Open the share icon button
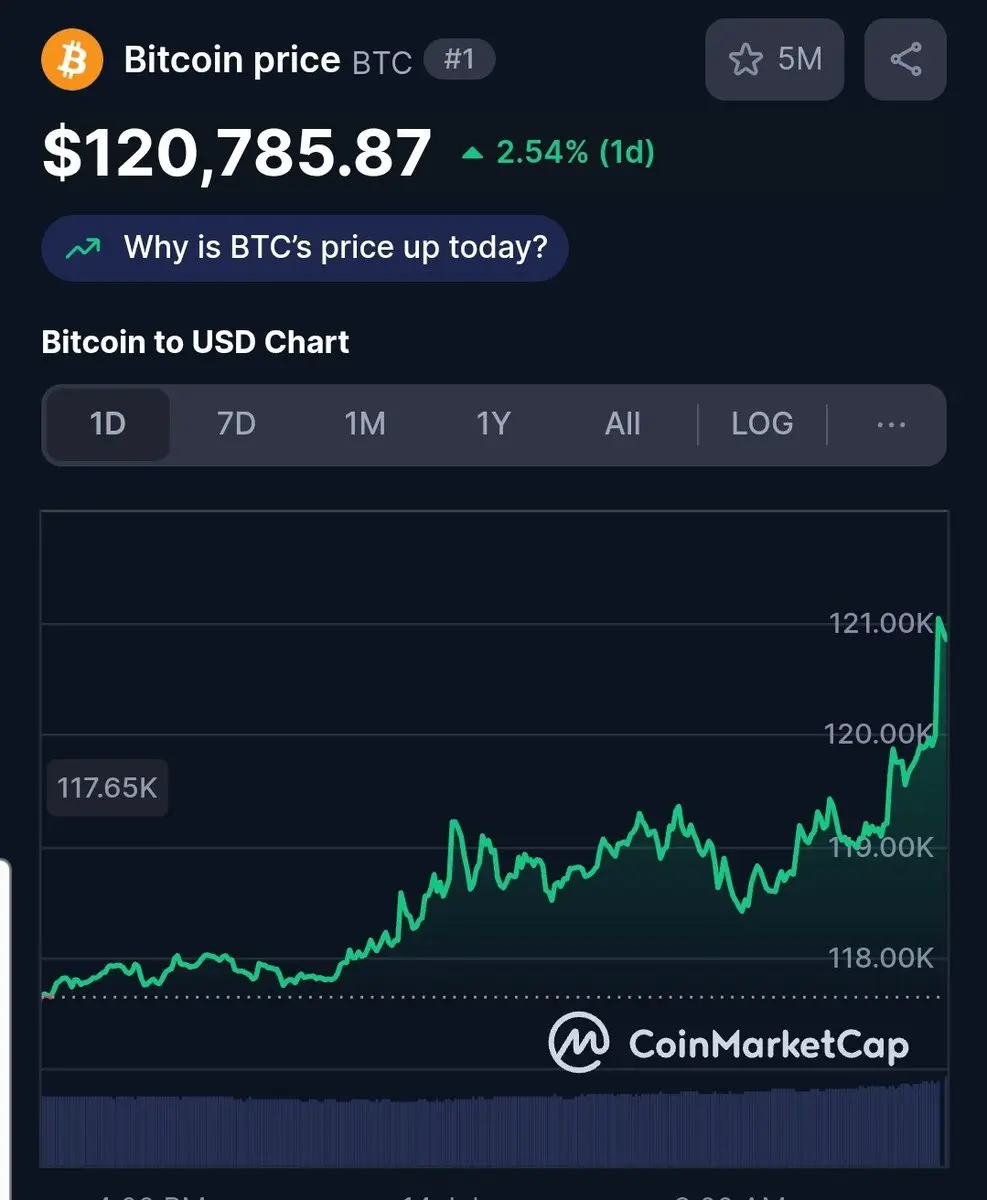987x1200 pixels. click(x=905, y=60)
